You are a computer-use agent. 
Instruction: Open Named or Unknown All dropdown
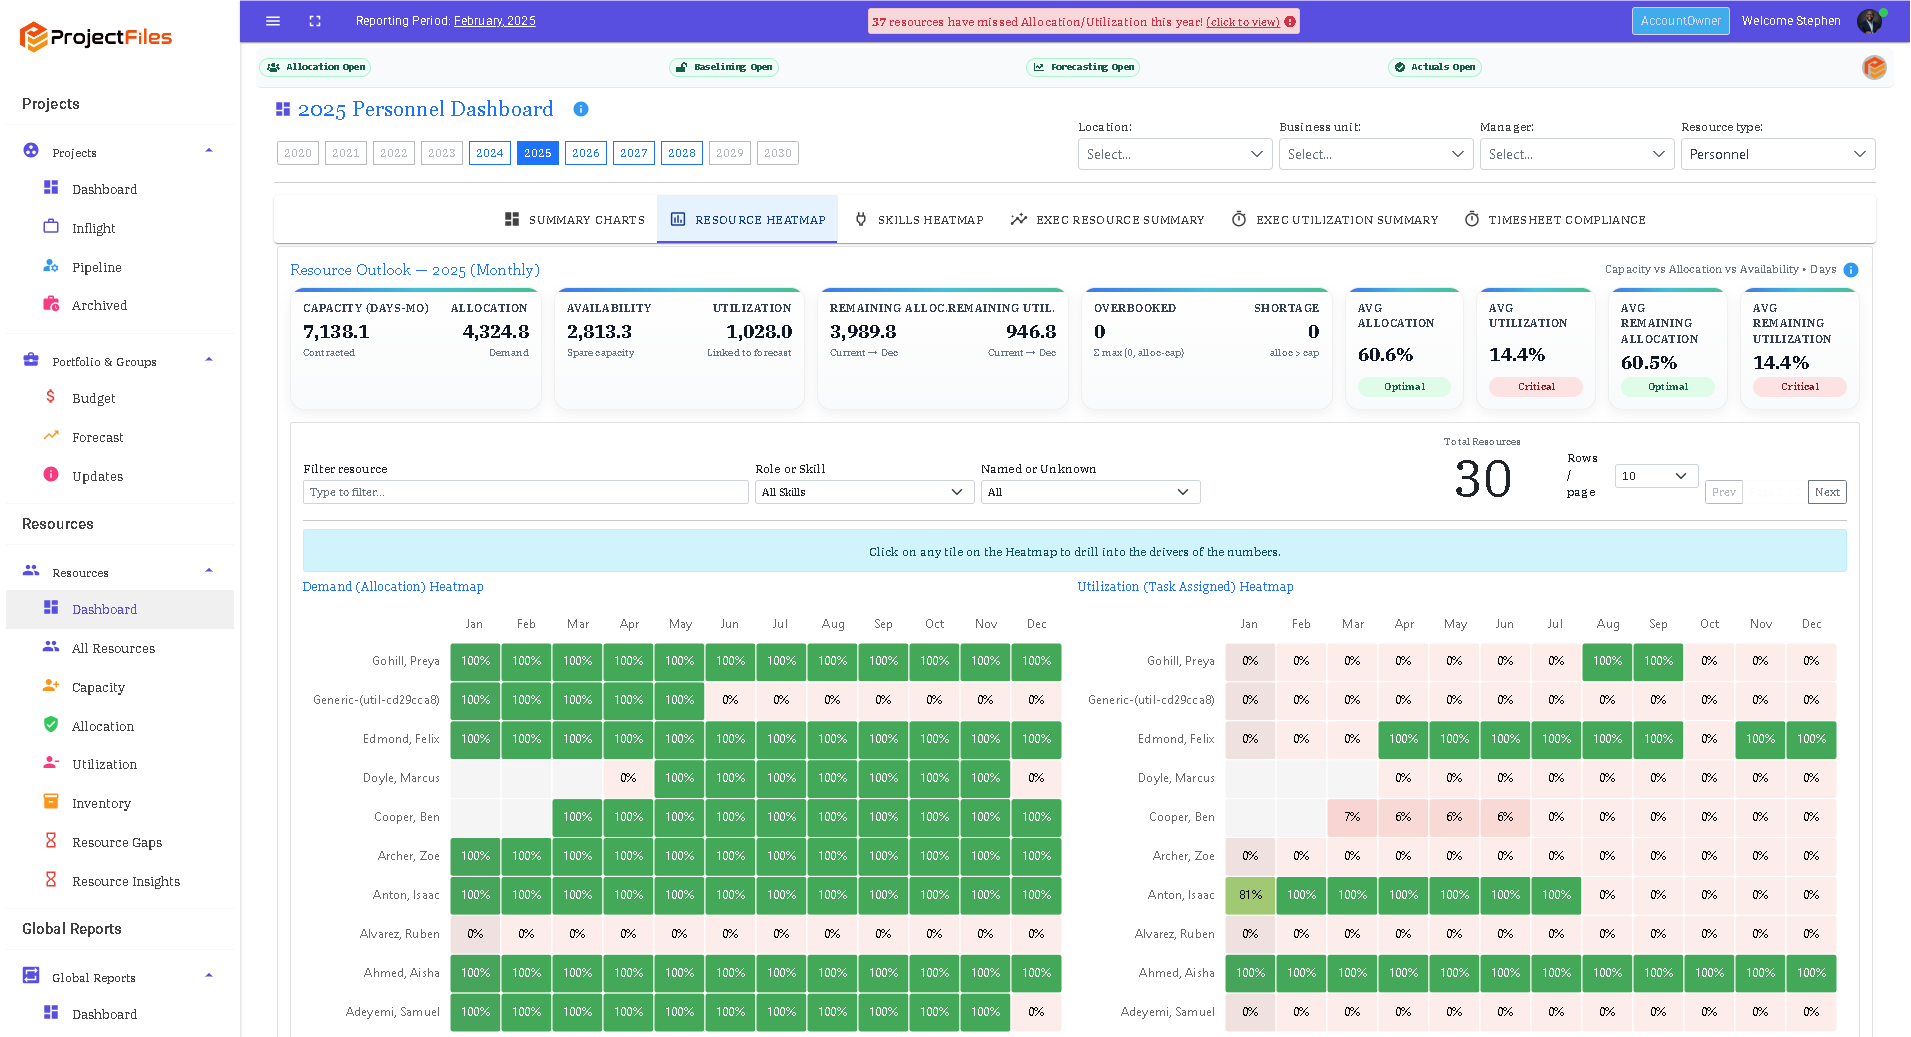coord(1091,492)
